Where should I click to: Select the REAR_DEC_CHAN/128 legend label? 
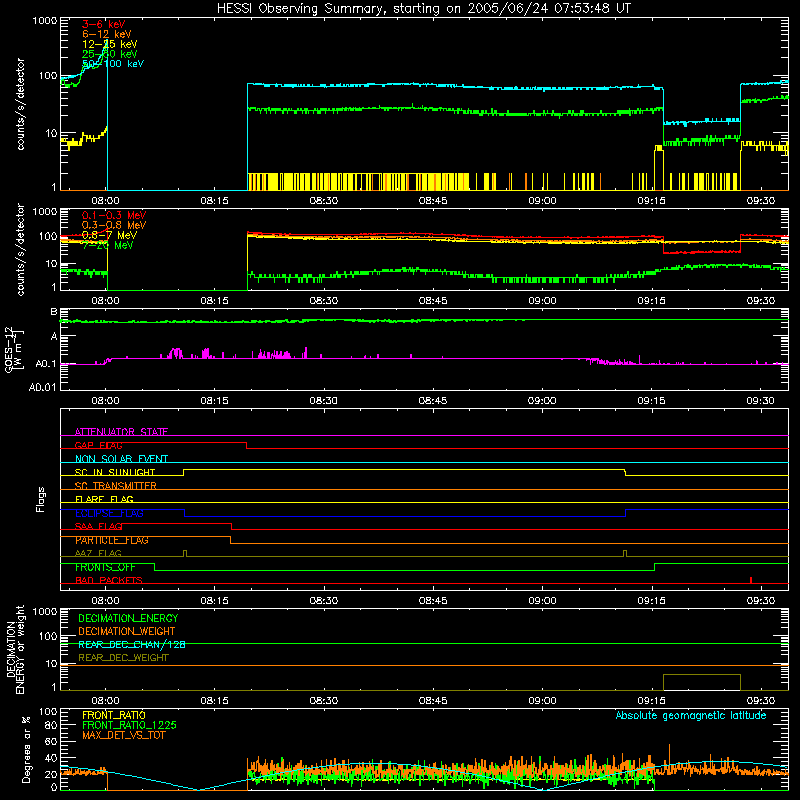(132, 644)
